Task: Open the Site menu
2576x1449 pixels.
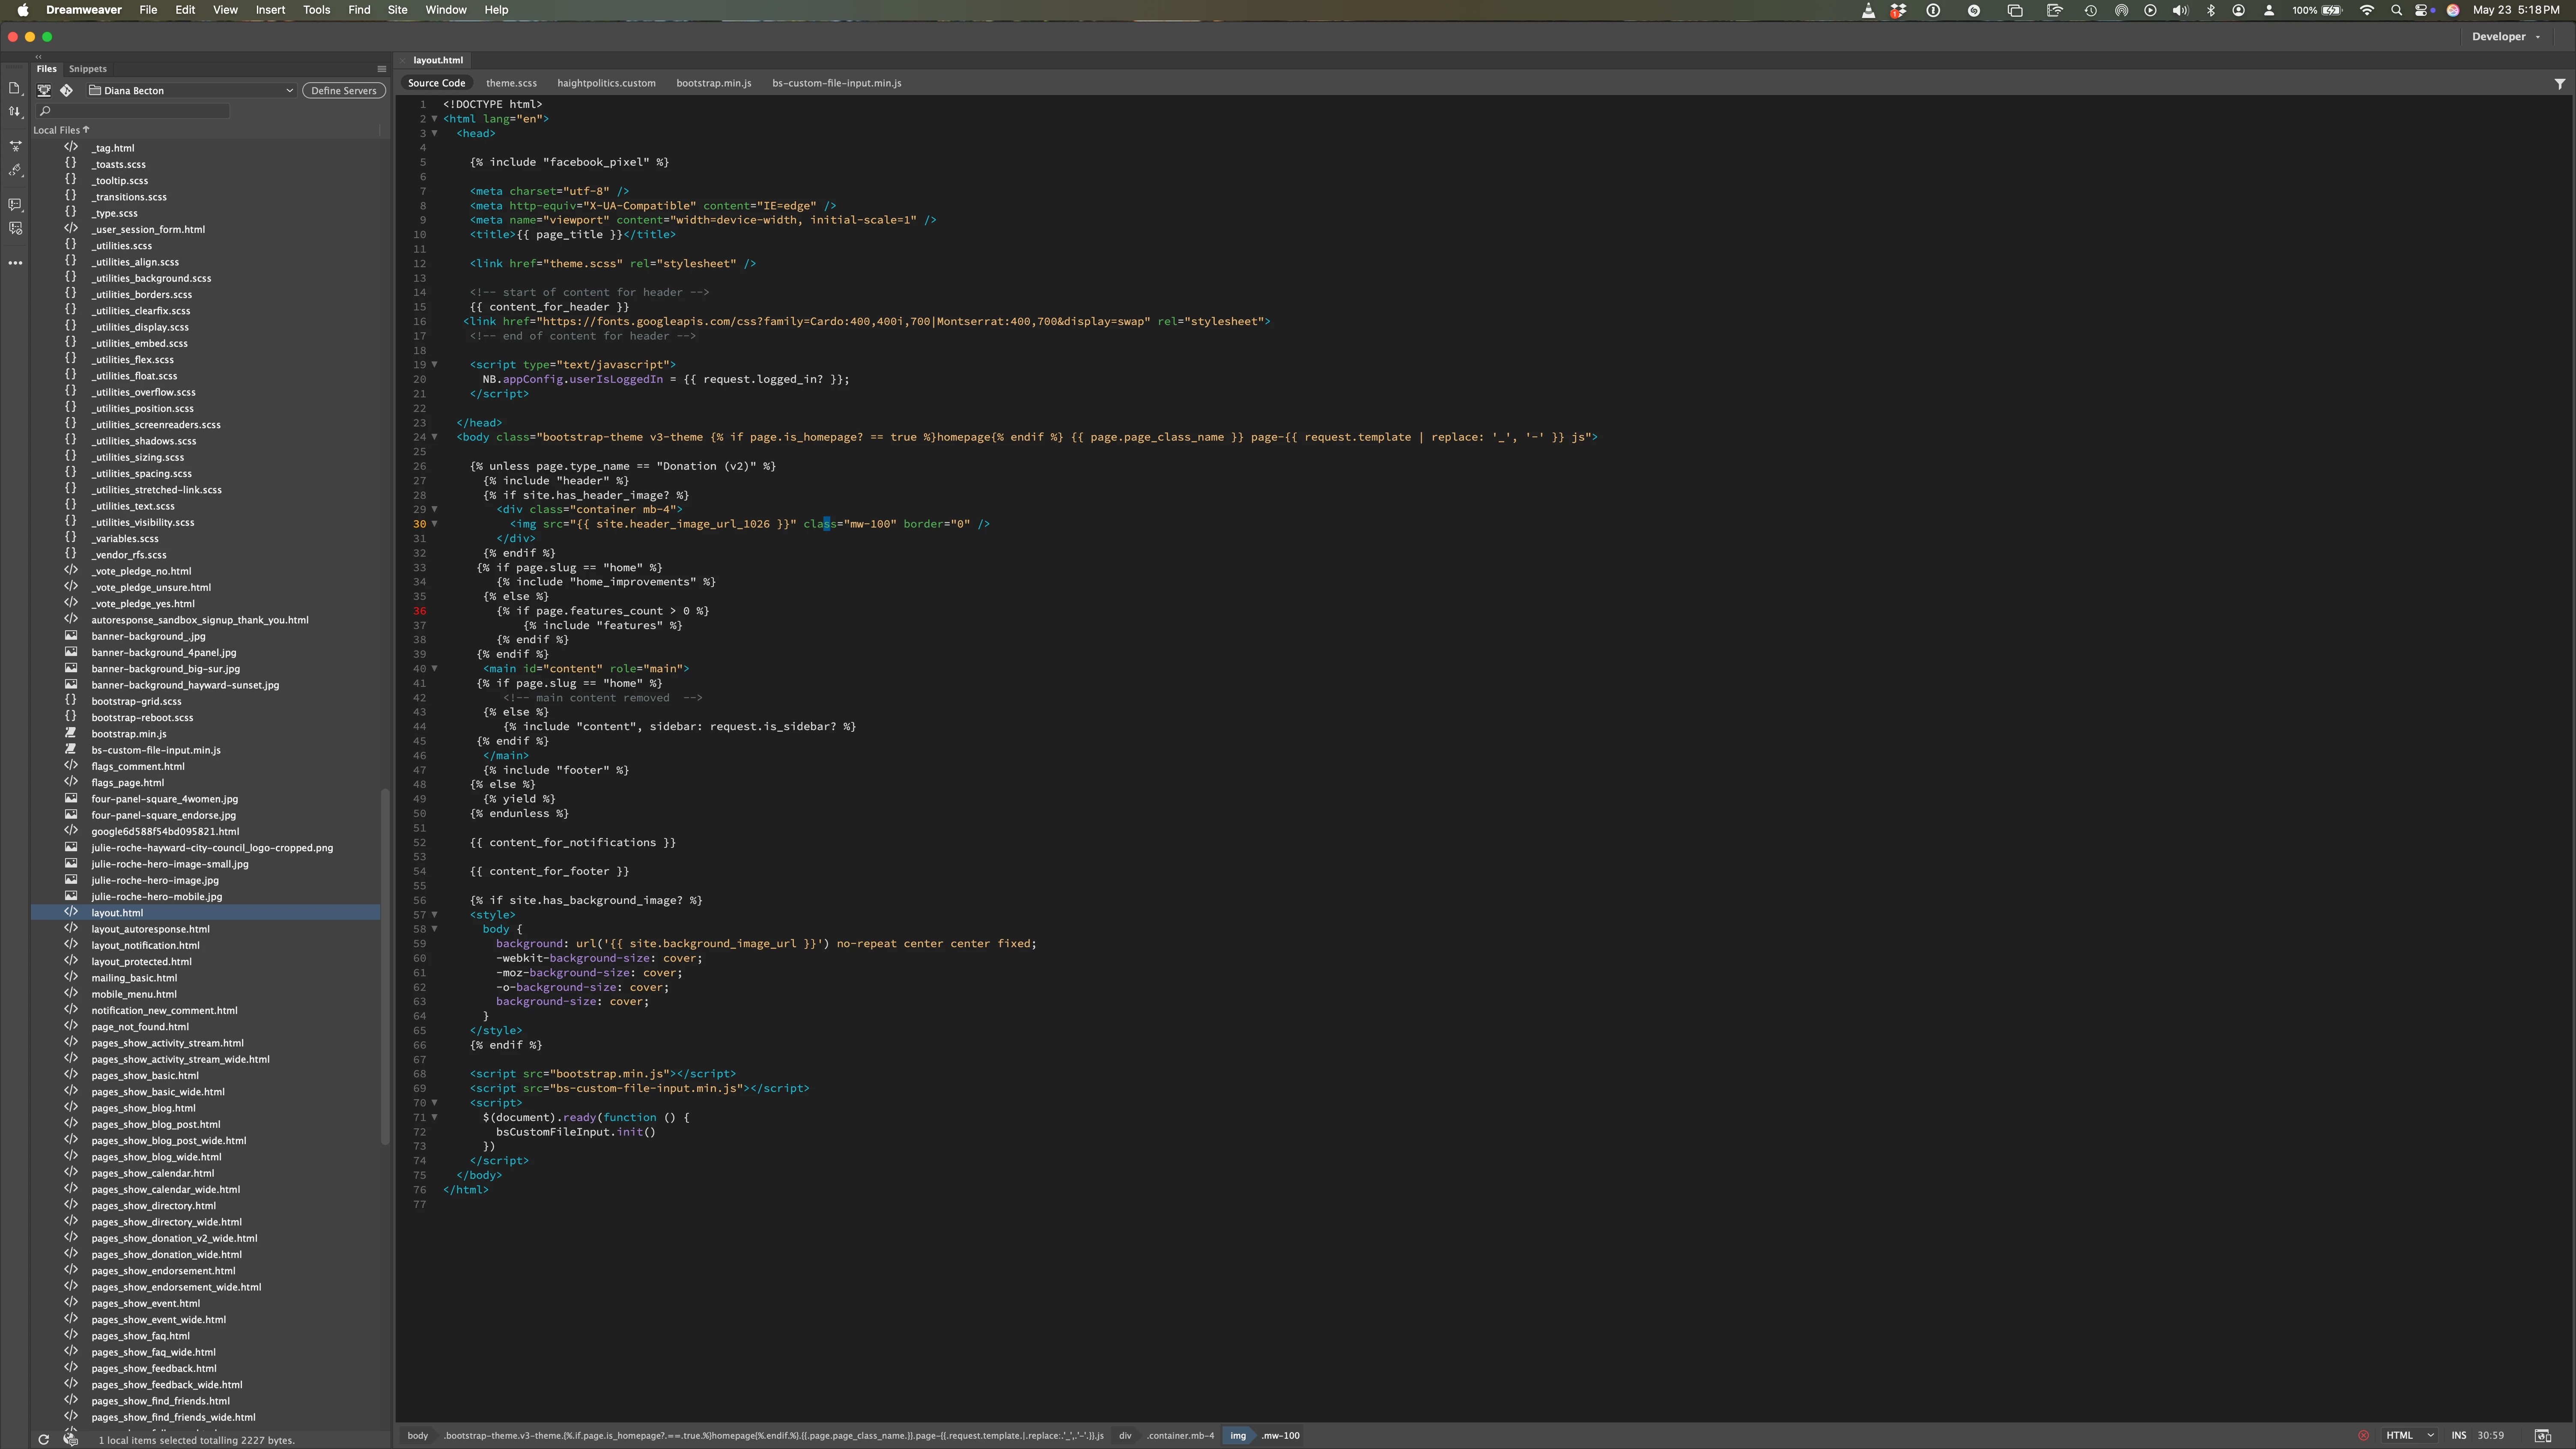Action: pyautogui.click(x=397, y=10)
